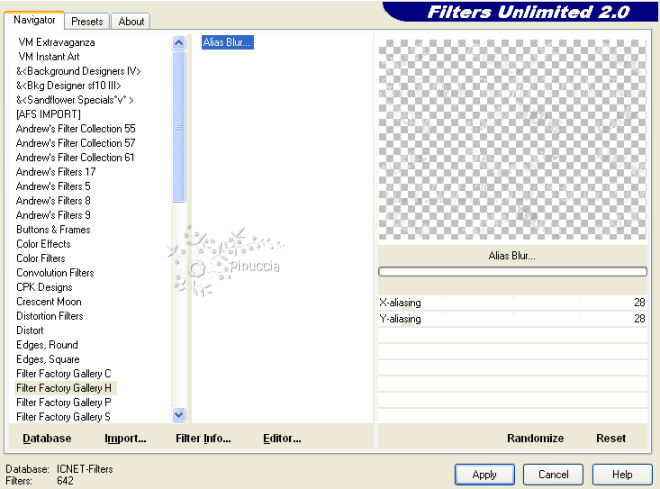Select Edges, Square category
Image resolution: width=660 pixels, height=489 pixels.
click(x=48, y=359)
